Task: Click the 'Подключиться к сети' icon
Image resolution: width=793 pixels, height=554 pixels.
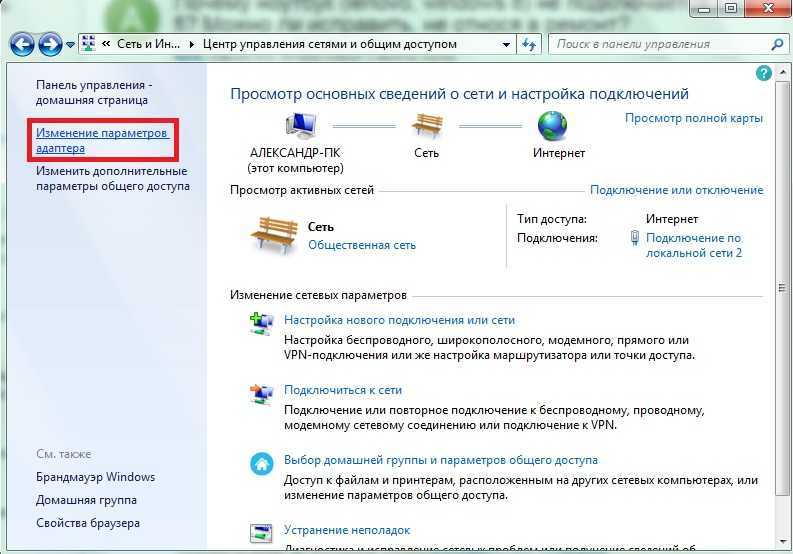Action: [x=261, y=394]
